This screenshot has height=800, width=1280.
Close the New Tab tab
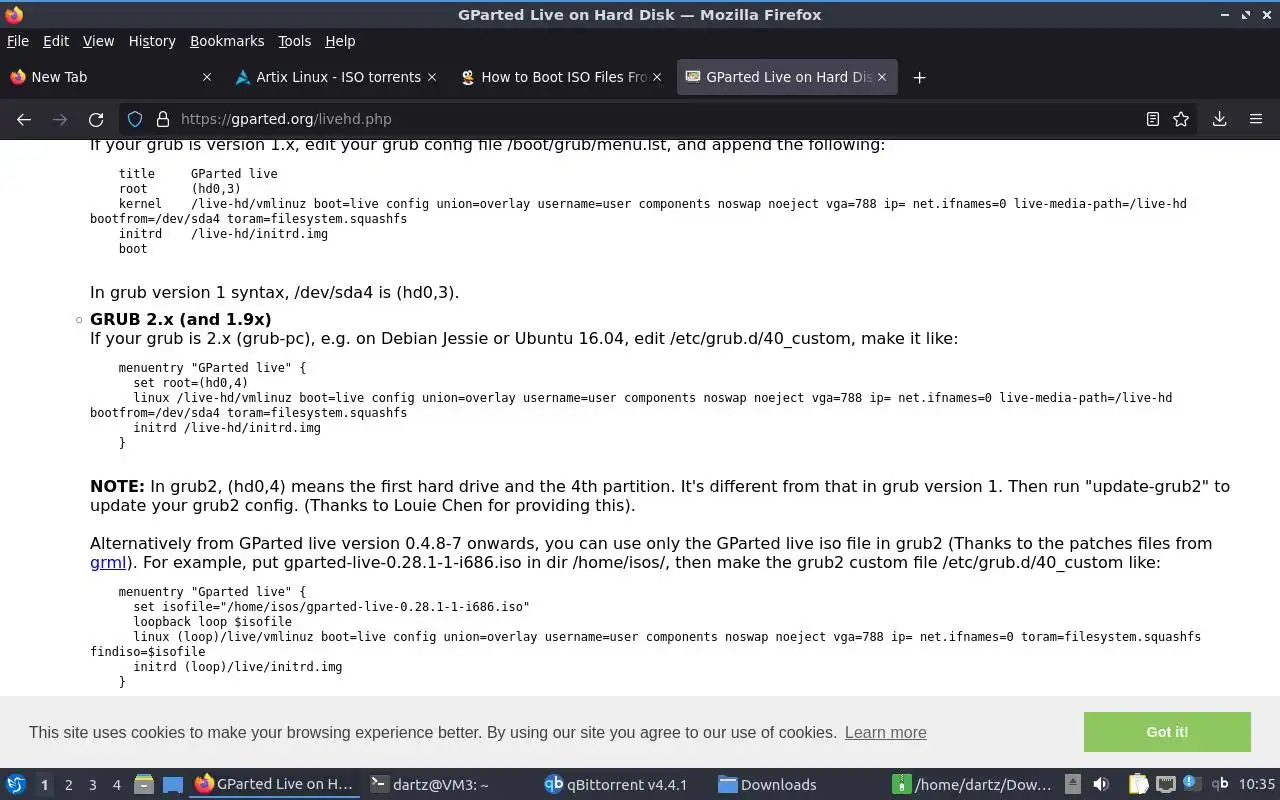(207, 77)
